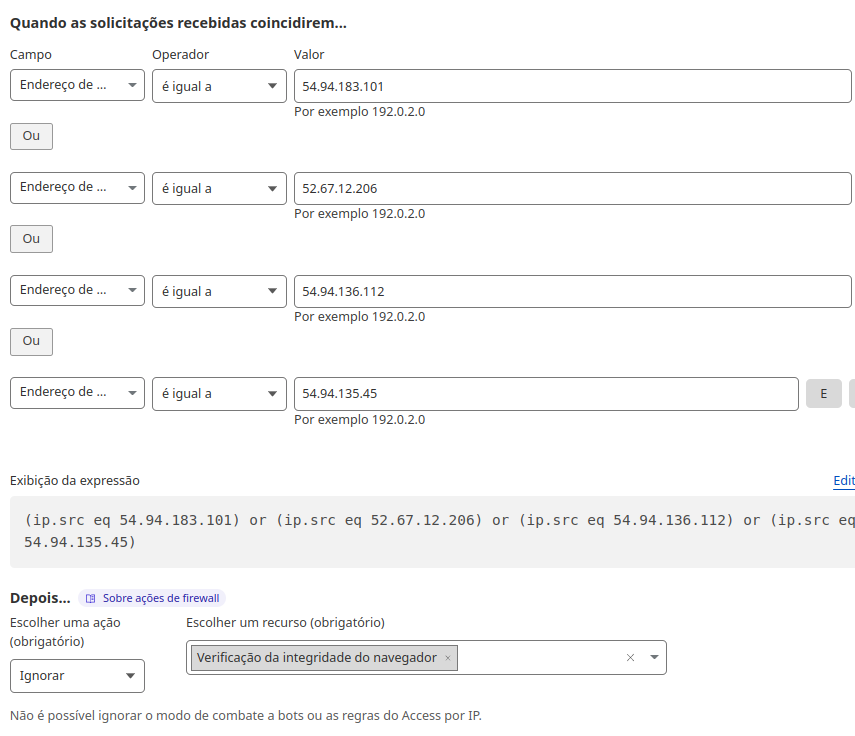
Task: Expand the resource selection dropdown arrow
Action: (654, 657)
